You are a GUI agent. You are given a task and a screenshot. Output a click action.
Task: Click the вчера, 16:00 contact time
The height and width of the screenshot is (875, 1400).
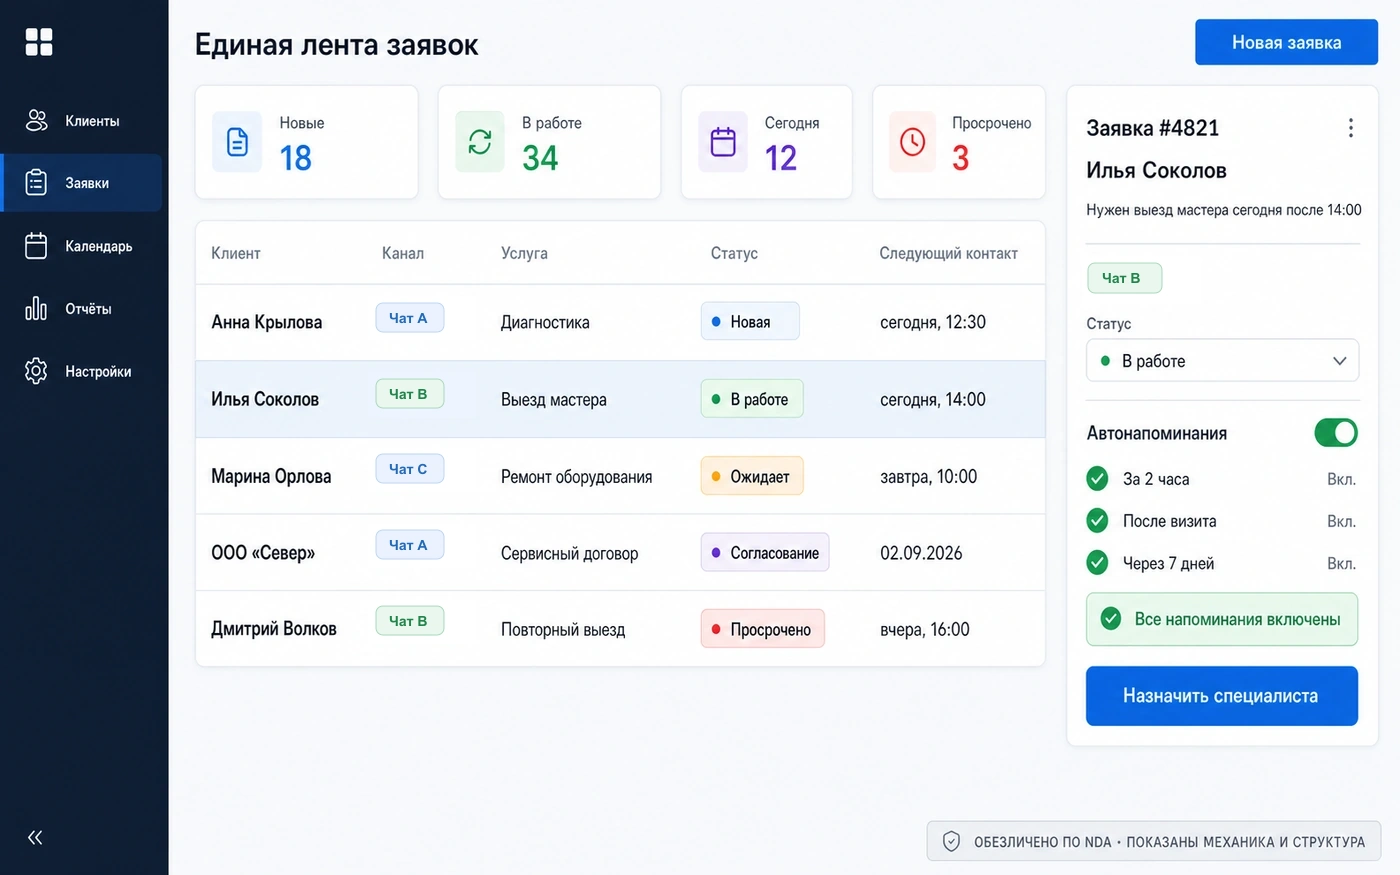925,630
